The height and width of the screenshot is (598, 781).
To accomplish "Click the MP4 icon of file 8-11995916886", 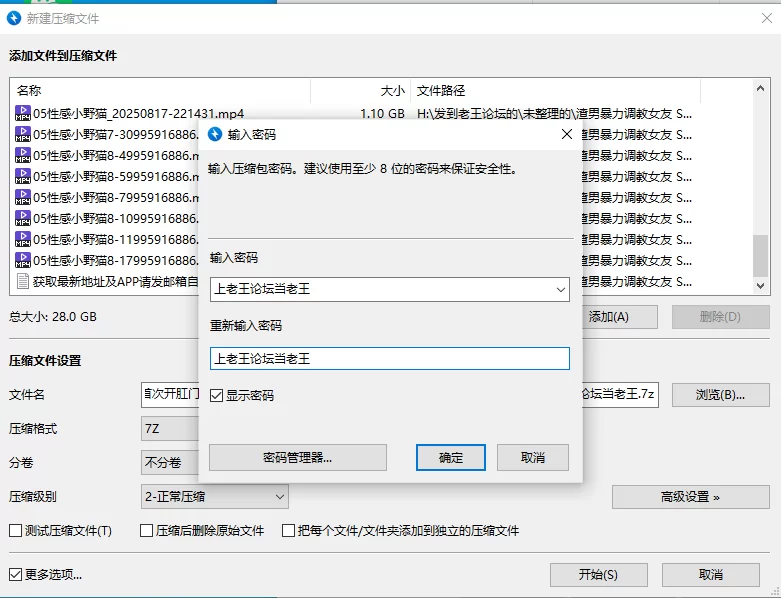I will point(22,239).
